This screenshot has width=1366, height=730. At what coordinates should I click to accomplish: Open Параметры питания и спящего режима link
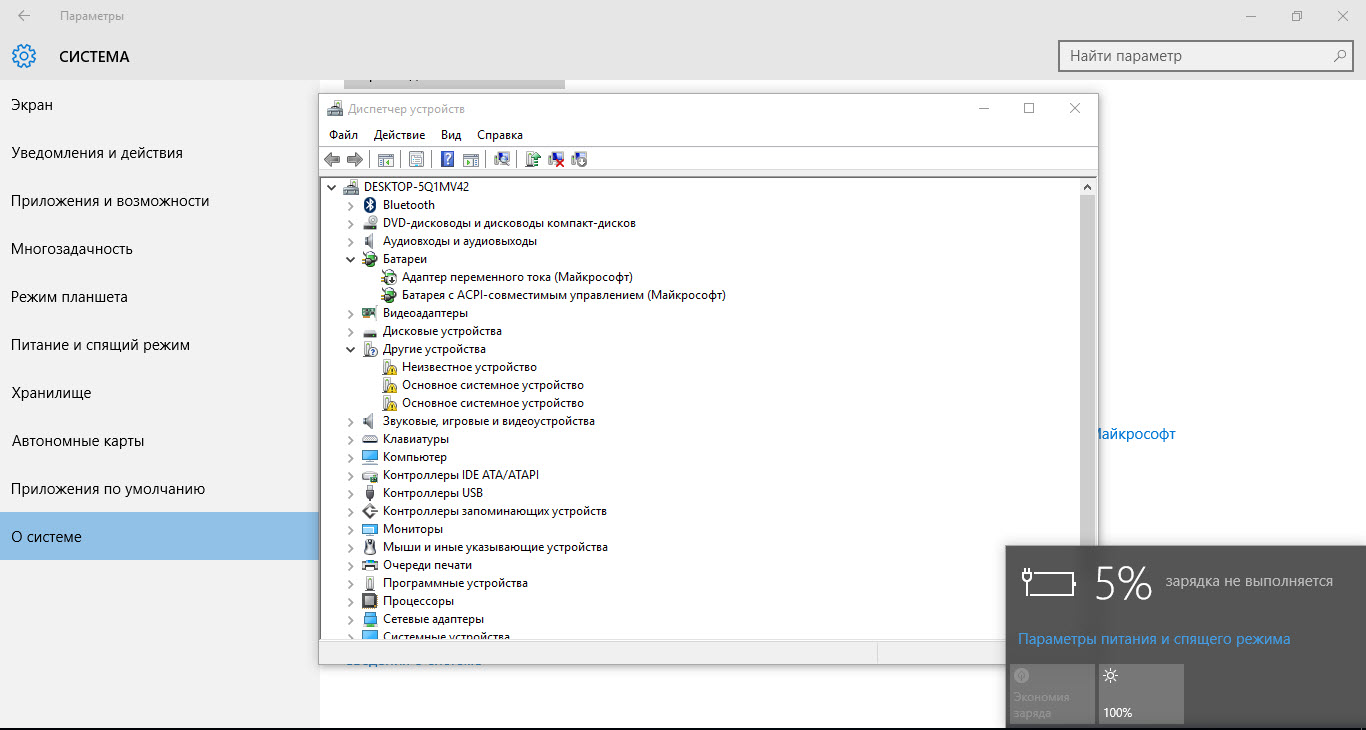pos(1153,639)
